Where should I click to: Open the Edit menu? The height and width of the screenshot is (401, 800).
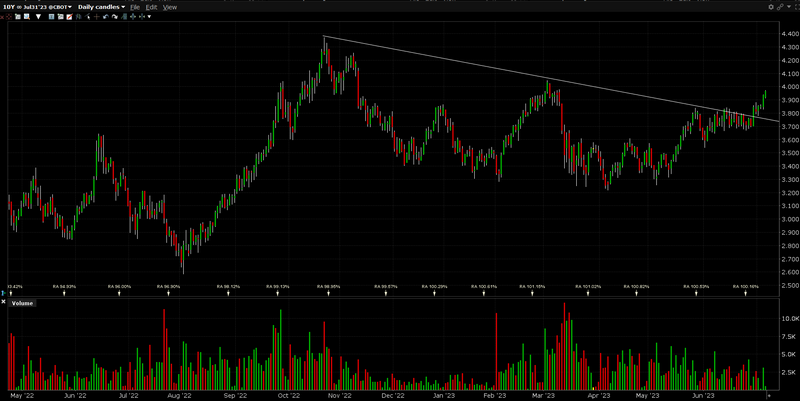tap(151, 7)
